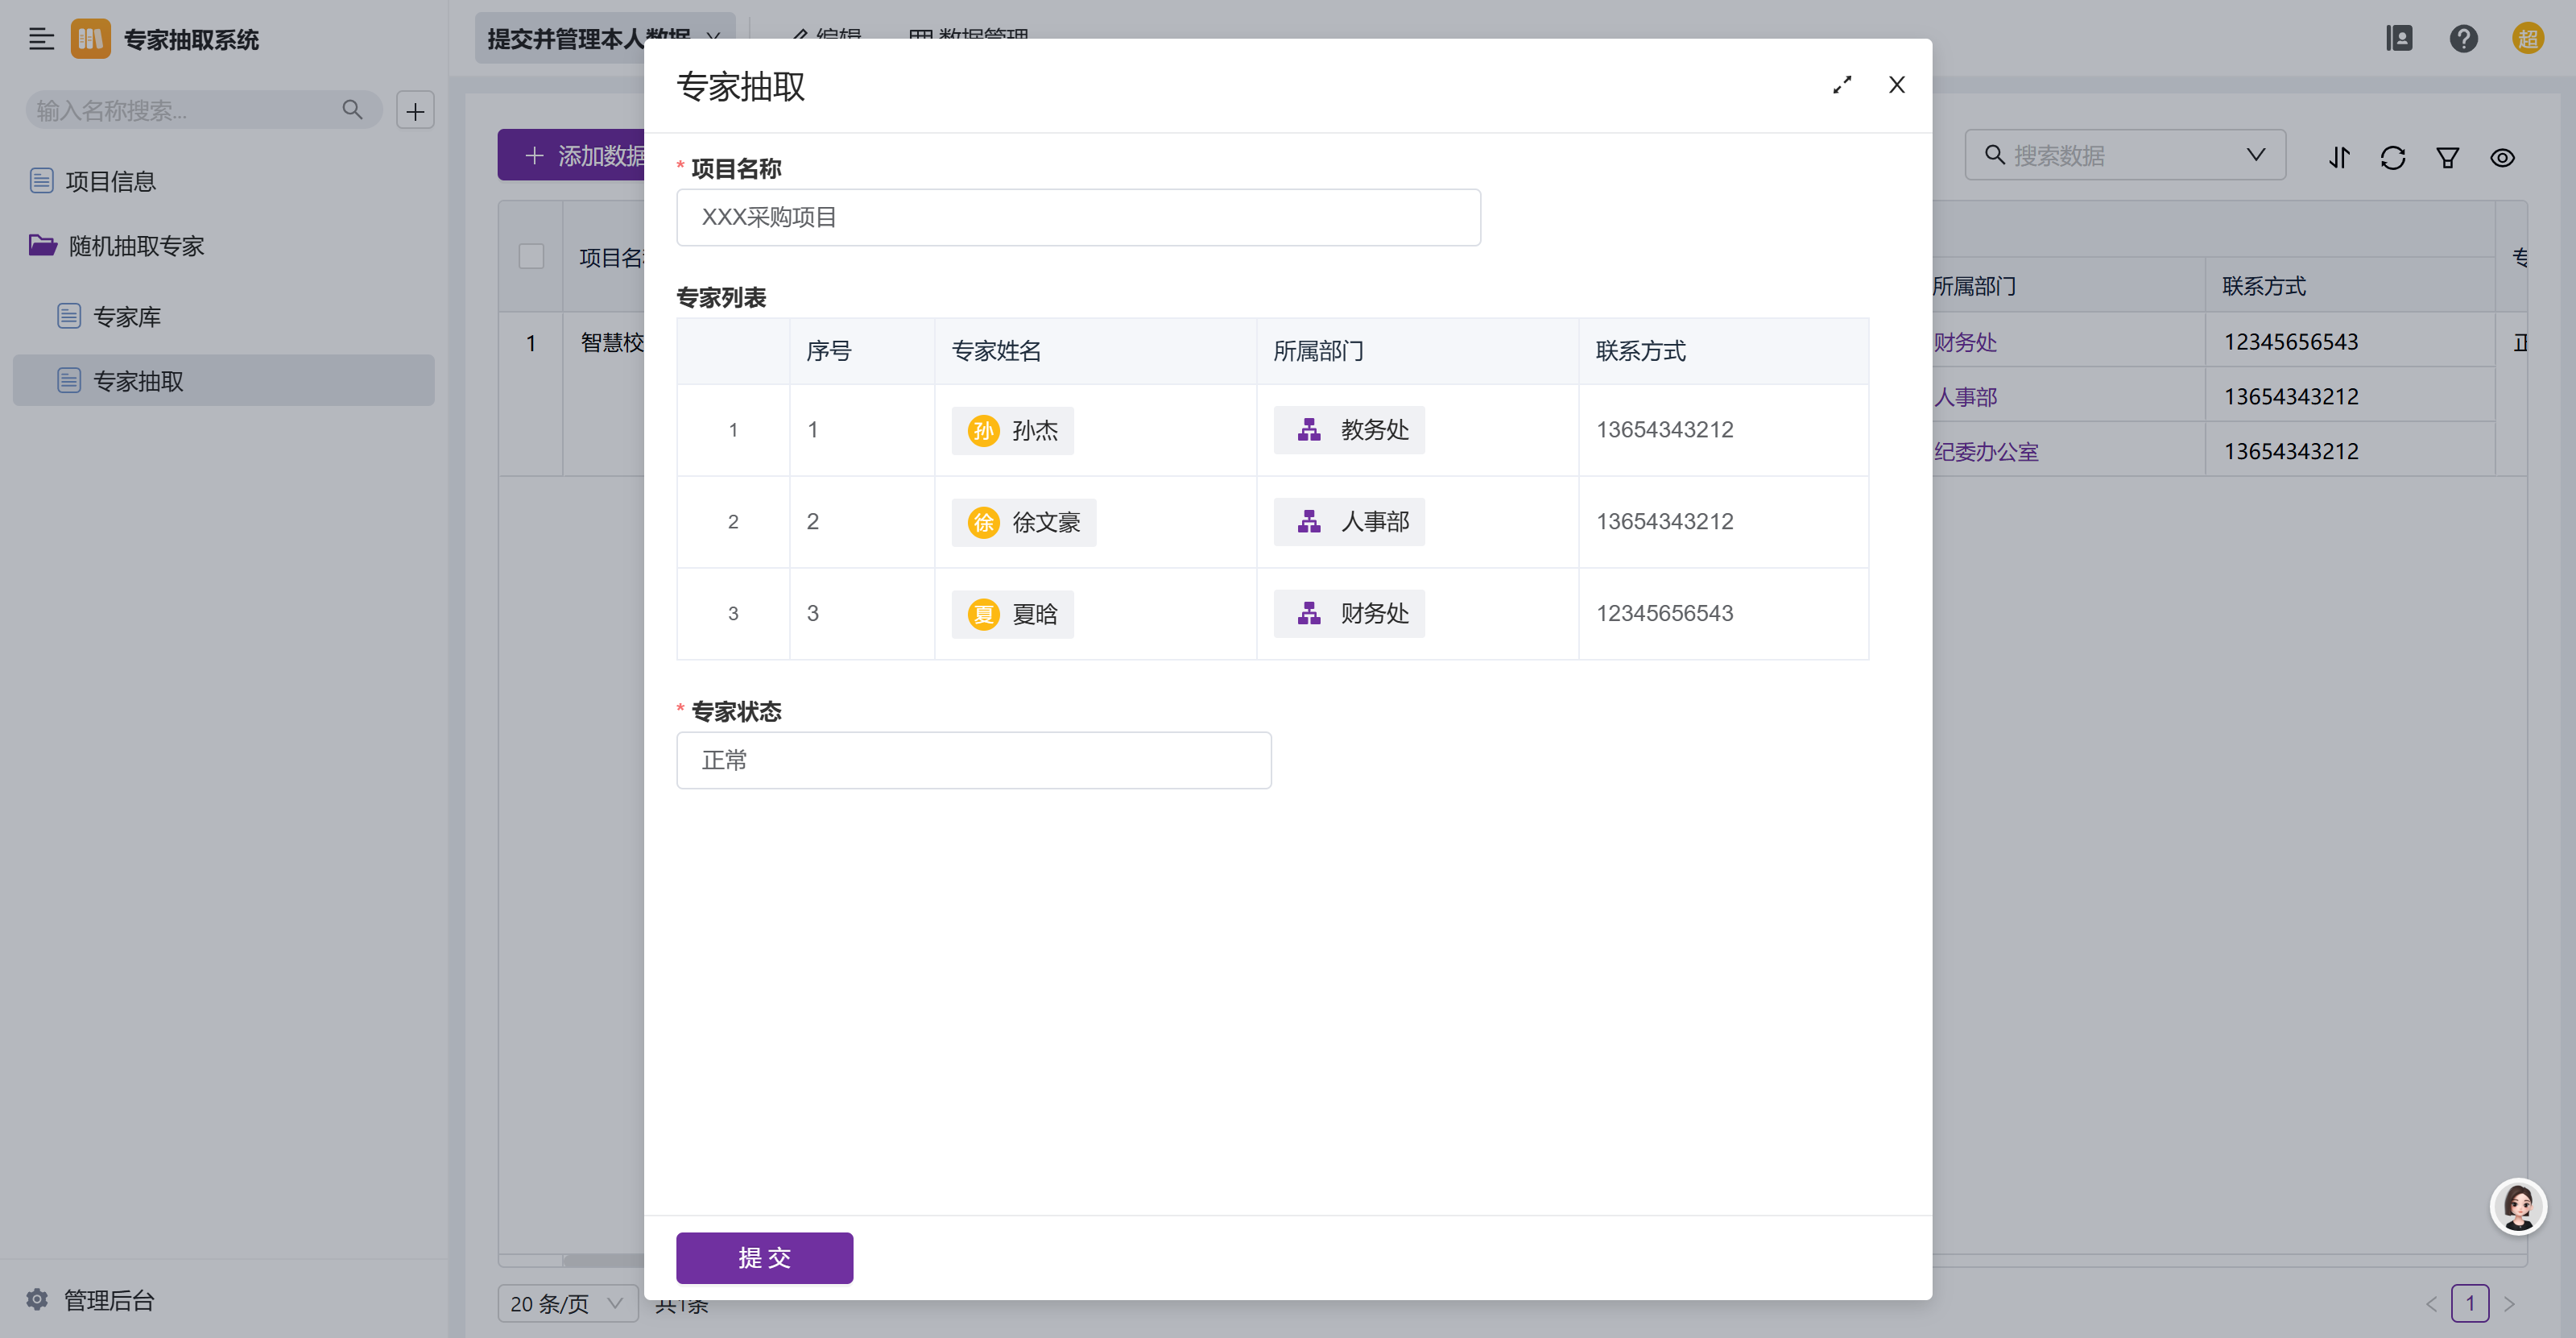Open 专家库 in the sidebar
This screenshot has height=1338, width=2576.
click(x=126, y=316)
